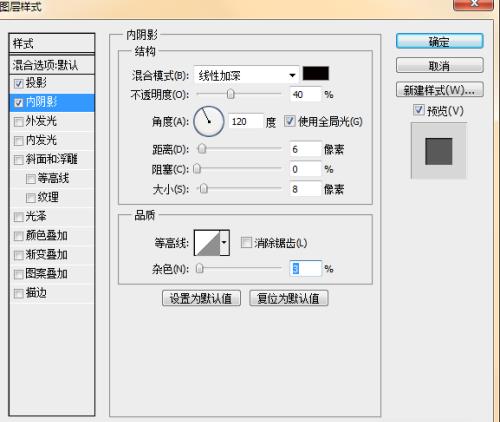Click the opacity value field showing 40

pos(306,95)
